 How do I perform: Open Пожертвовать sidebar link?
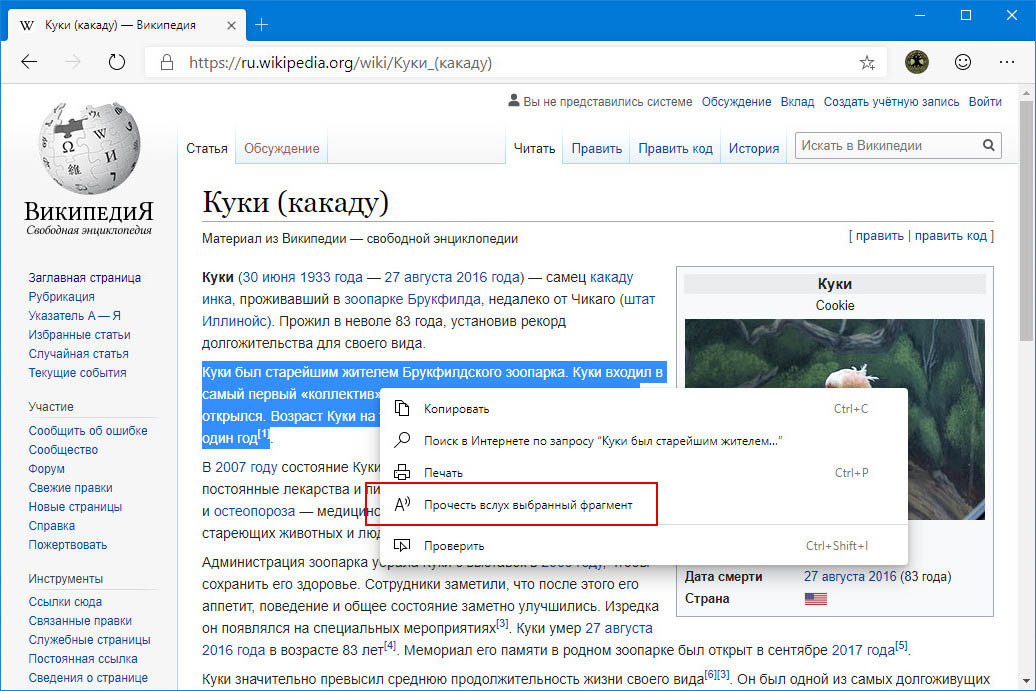[x=68, y=545]
